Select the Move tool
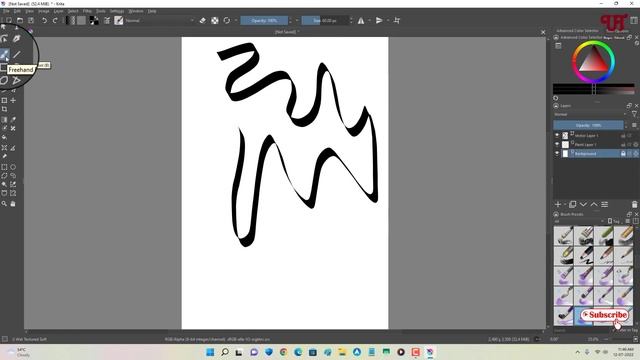Image resolution: width=640 pixels, height=360 pixels. click(13, 100)
